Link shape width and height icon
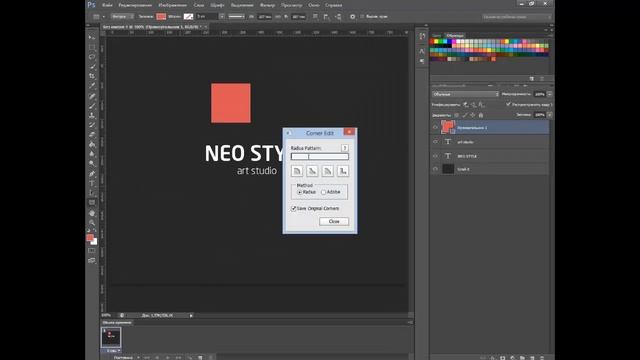640x360 pixels. (278, 17)
